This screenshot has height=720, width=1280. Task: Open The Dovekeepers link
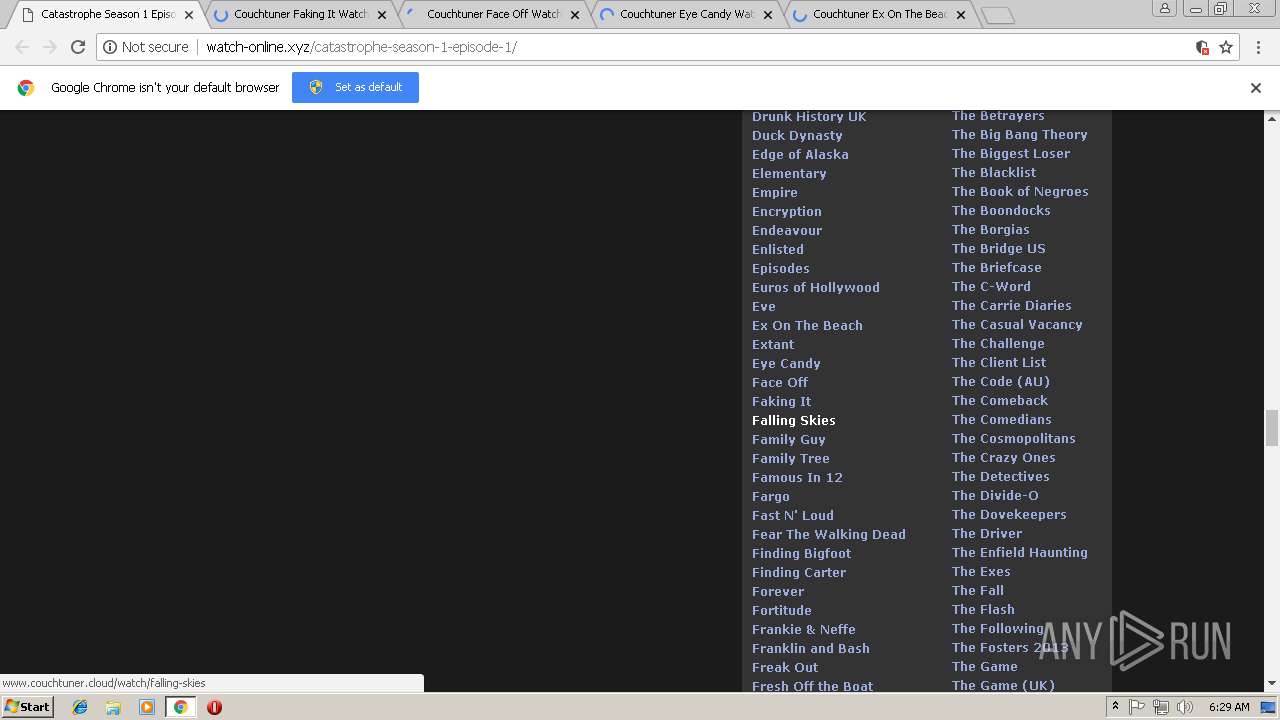(1009, 514)
